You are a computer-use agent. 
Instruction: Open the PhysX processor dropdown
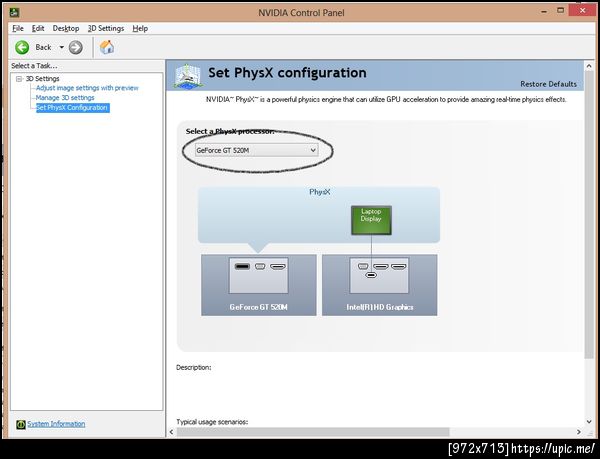point(256,150)
